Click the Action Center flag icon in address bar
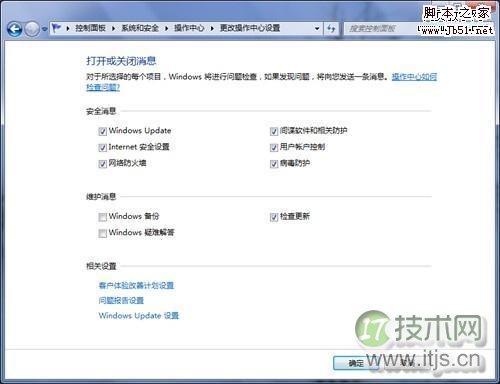This screenshot has height=384, width=500. [57, 28]
